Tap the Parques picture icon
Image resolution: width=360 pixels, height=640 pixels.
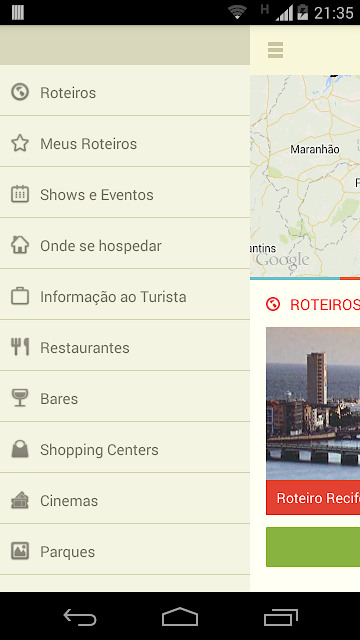pos(20,551)
